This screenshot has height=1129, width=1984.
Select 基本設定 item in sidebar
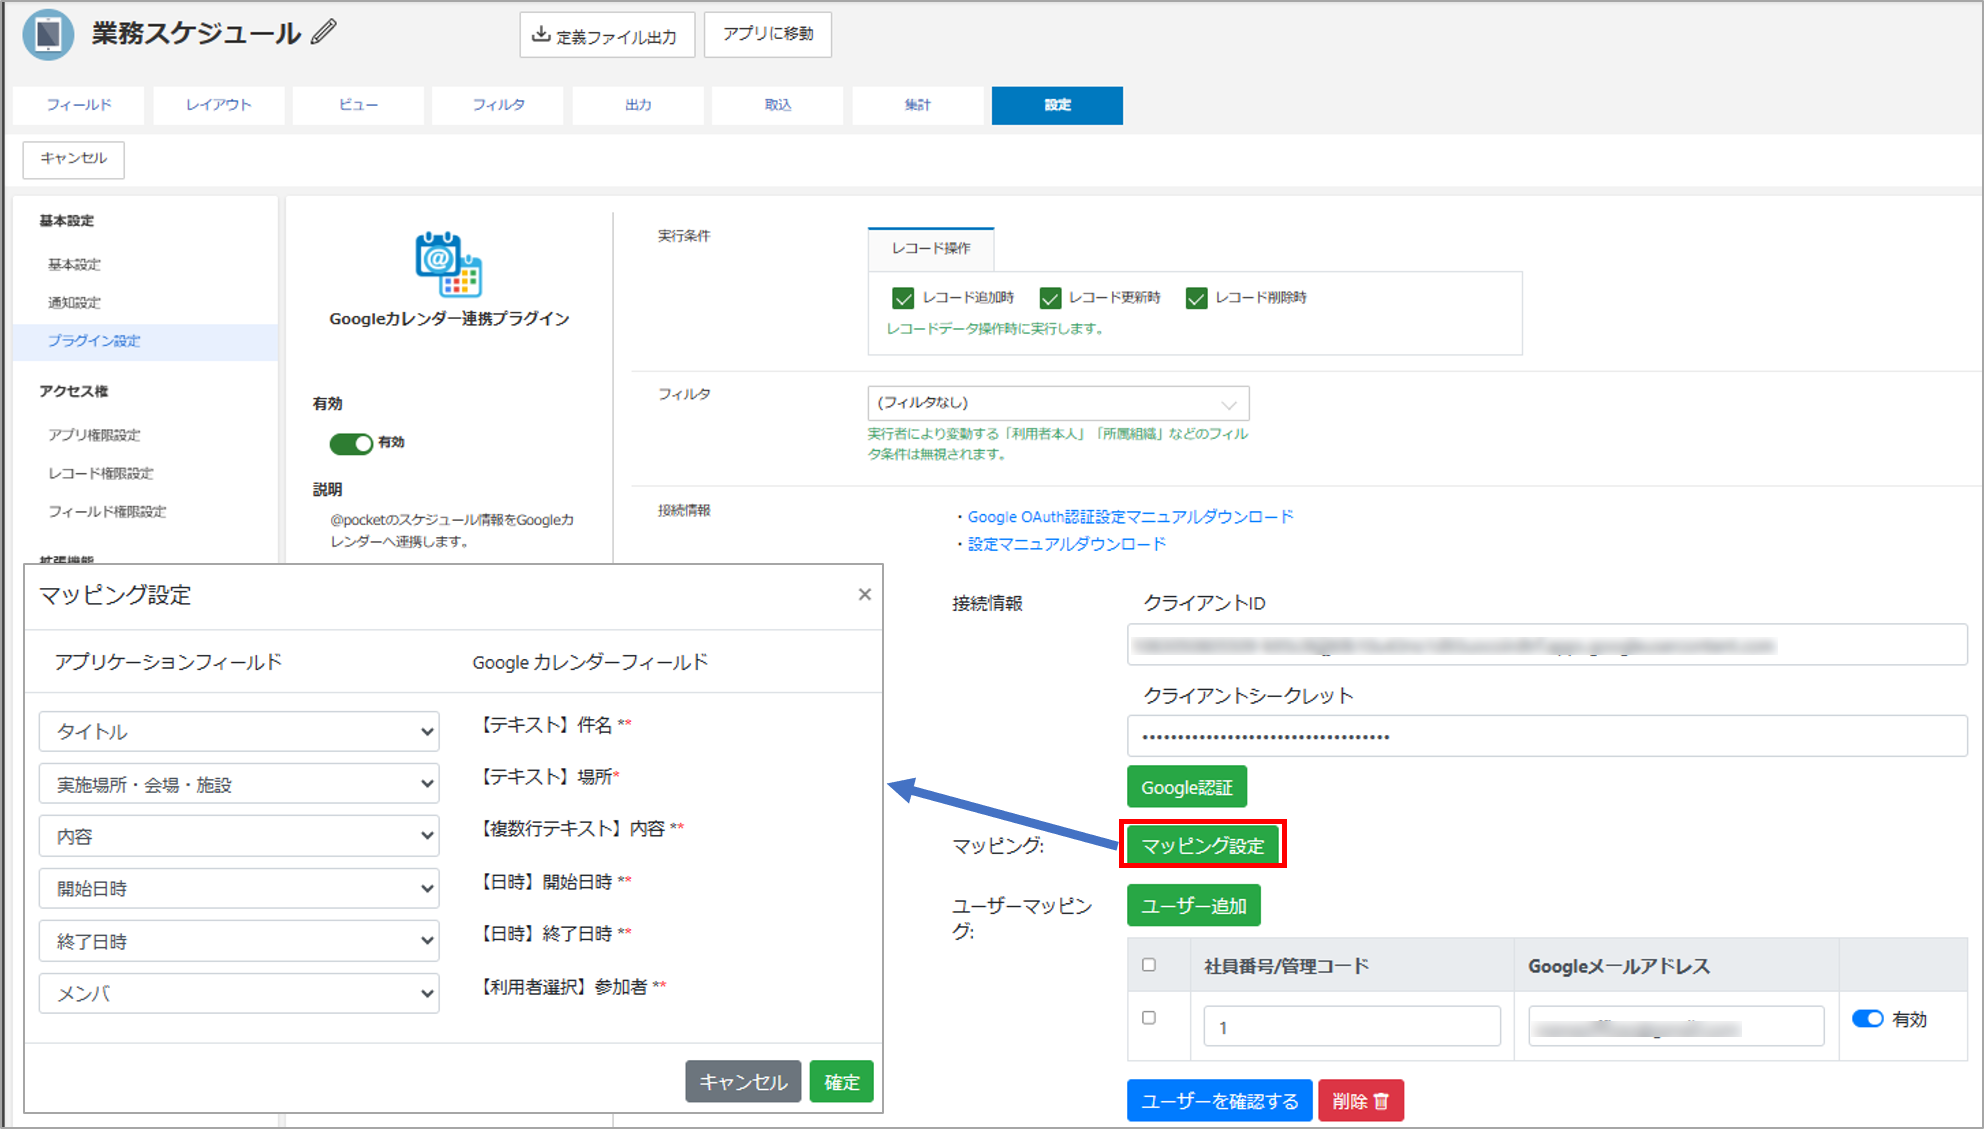coord(75,265)
